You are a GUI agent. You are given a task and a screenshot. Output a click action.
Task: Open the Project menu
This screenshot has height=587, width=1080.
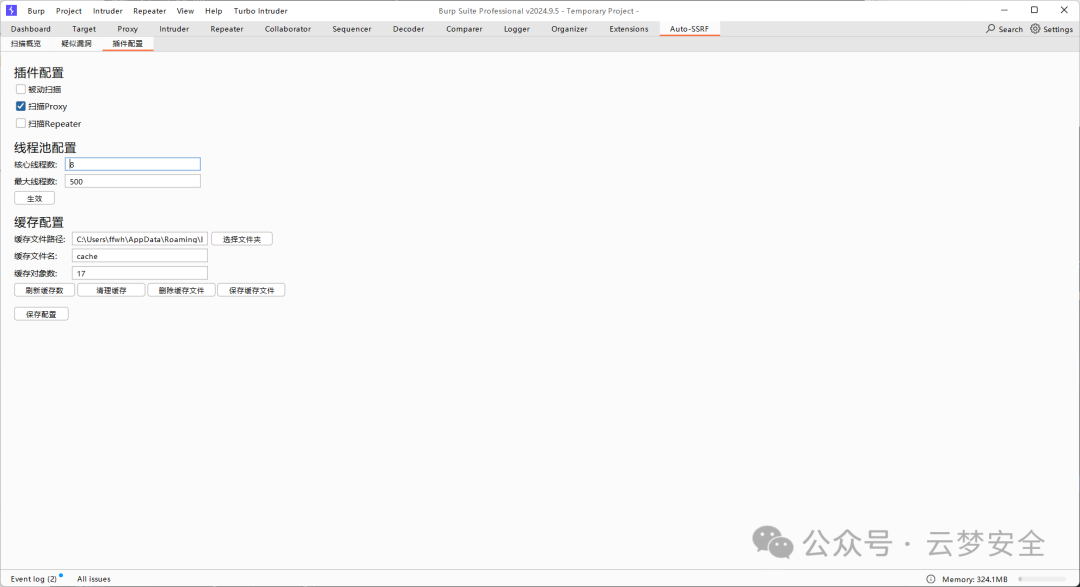coord(69,11)
